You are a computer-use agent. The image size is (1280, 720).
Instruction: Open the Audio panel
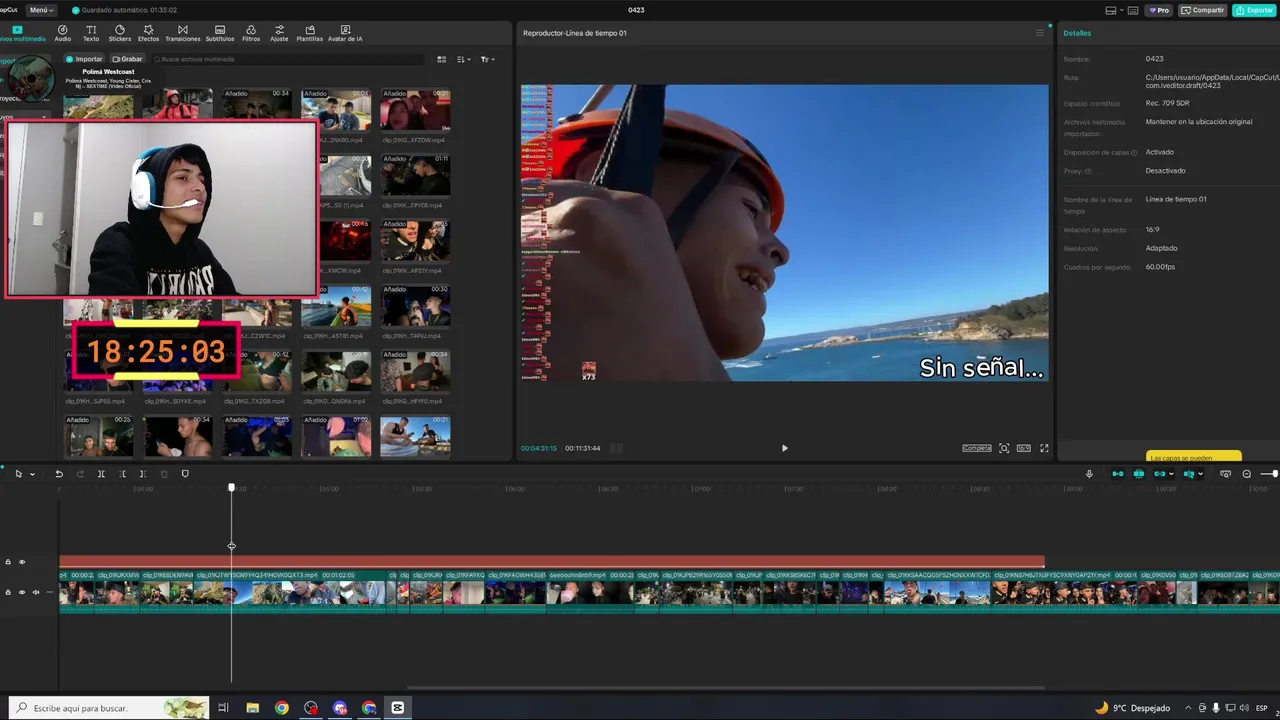click(62, 33)
